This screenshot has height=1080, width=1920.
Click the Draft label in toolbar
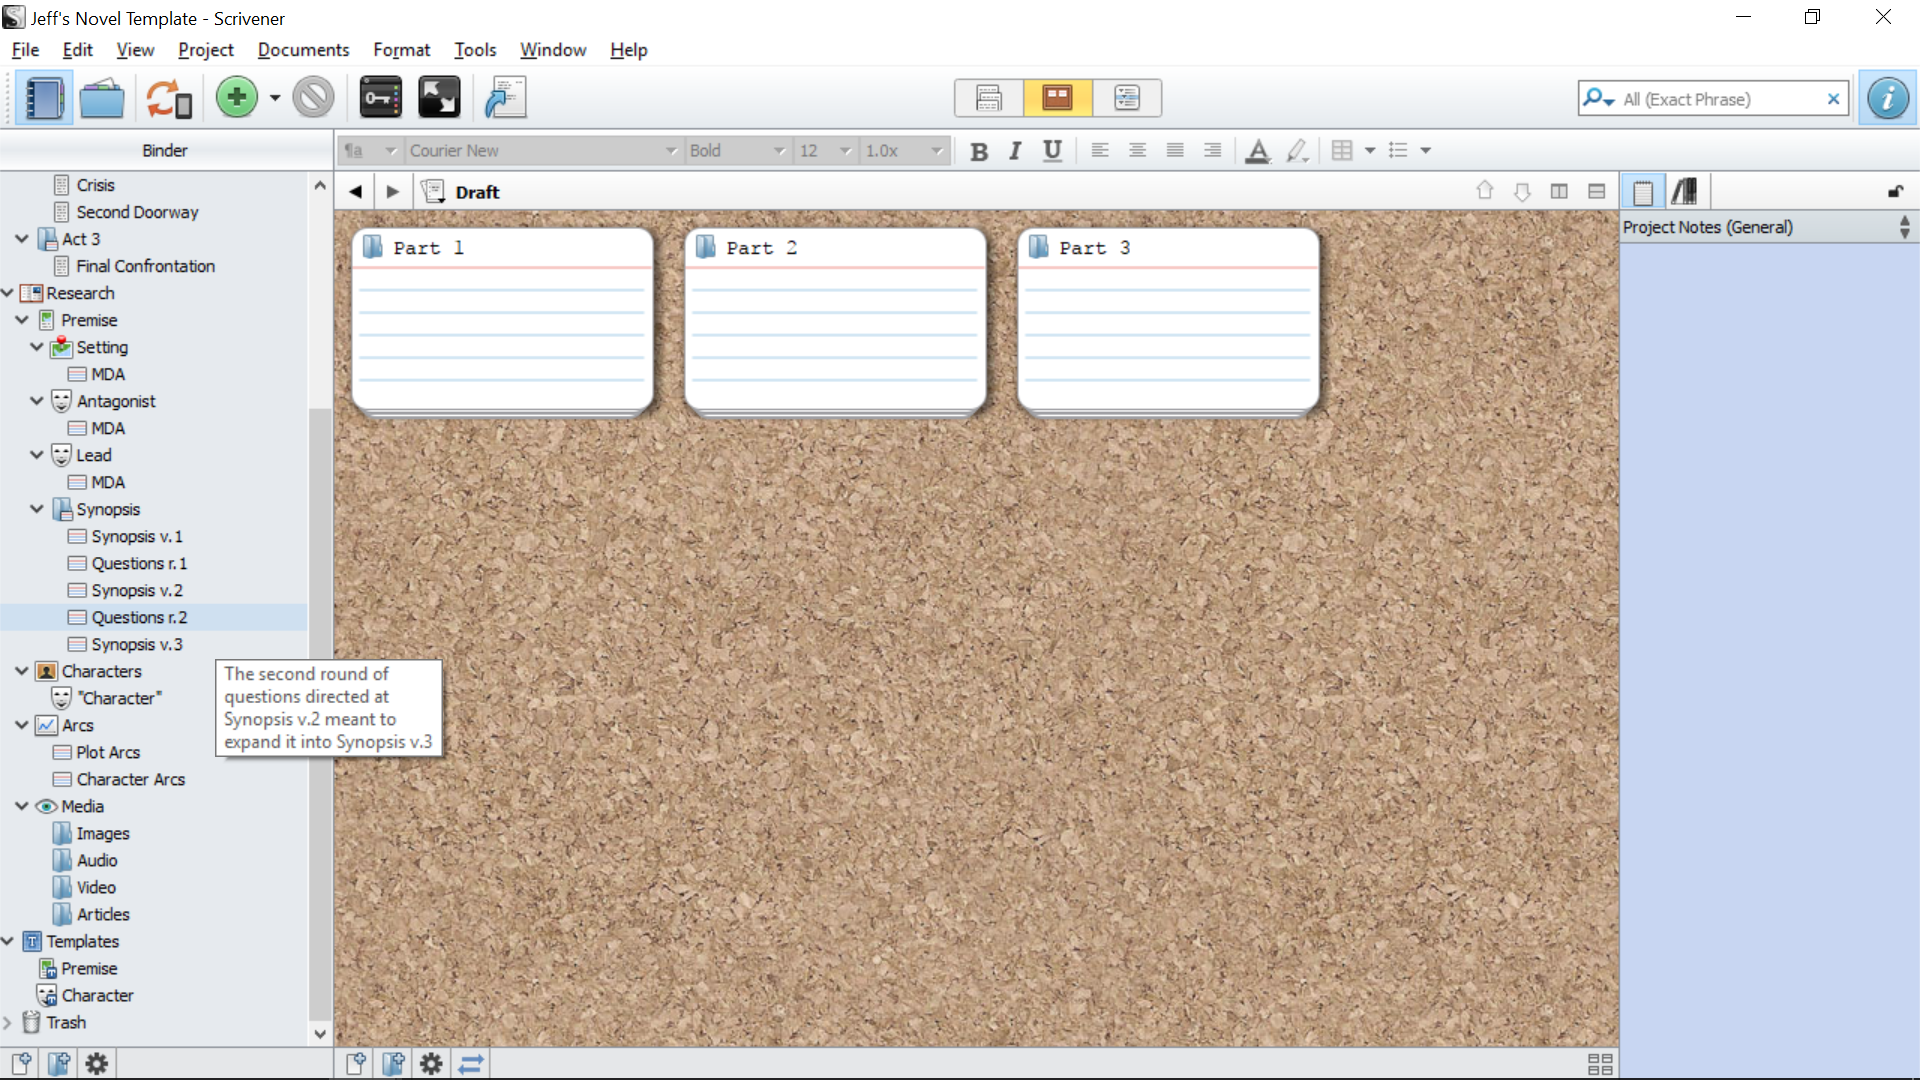coord(479,193)
